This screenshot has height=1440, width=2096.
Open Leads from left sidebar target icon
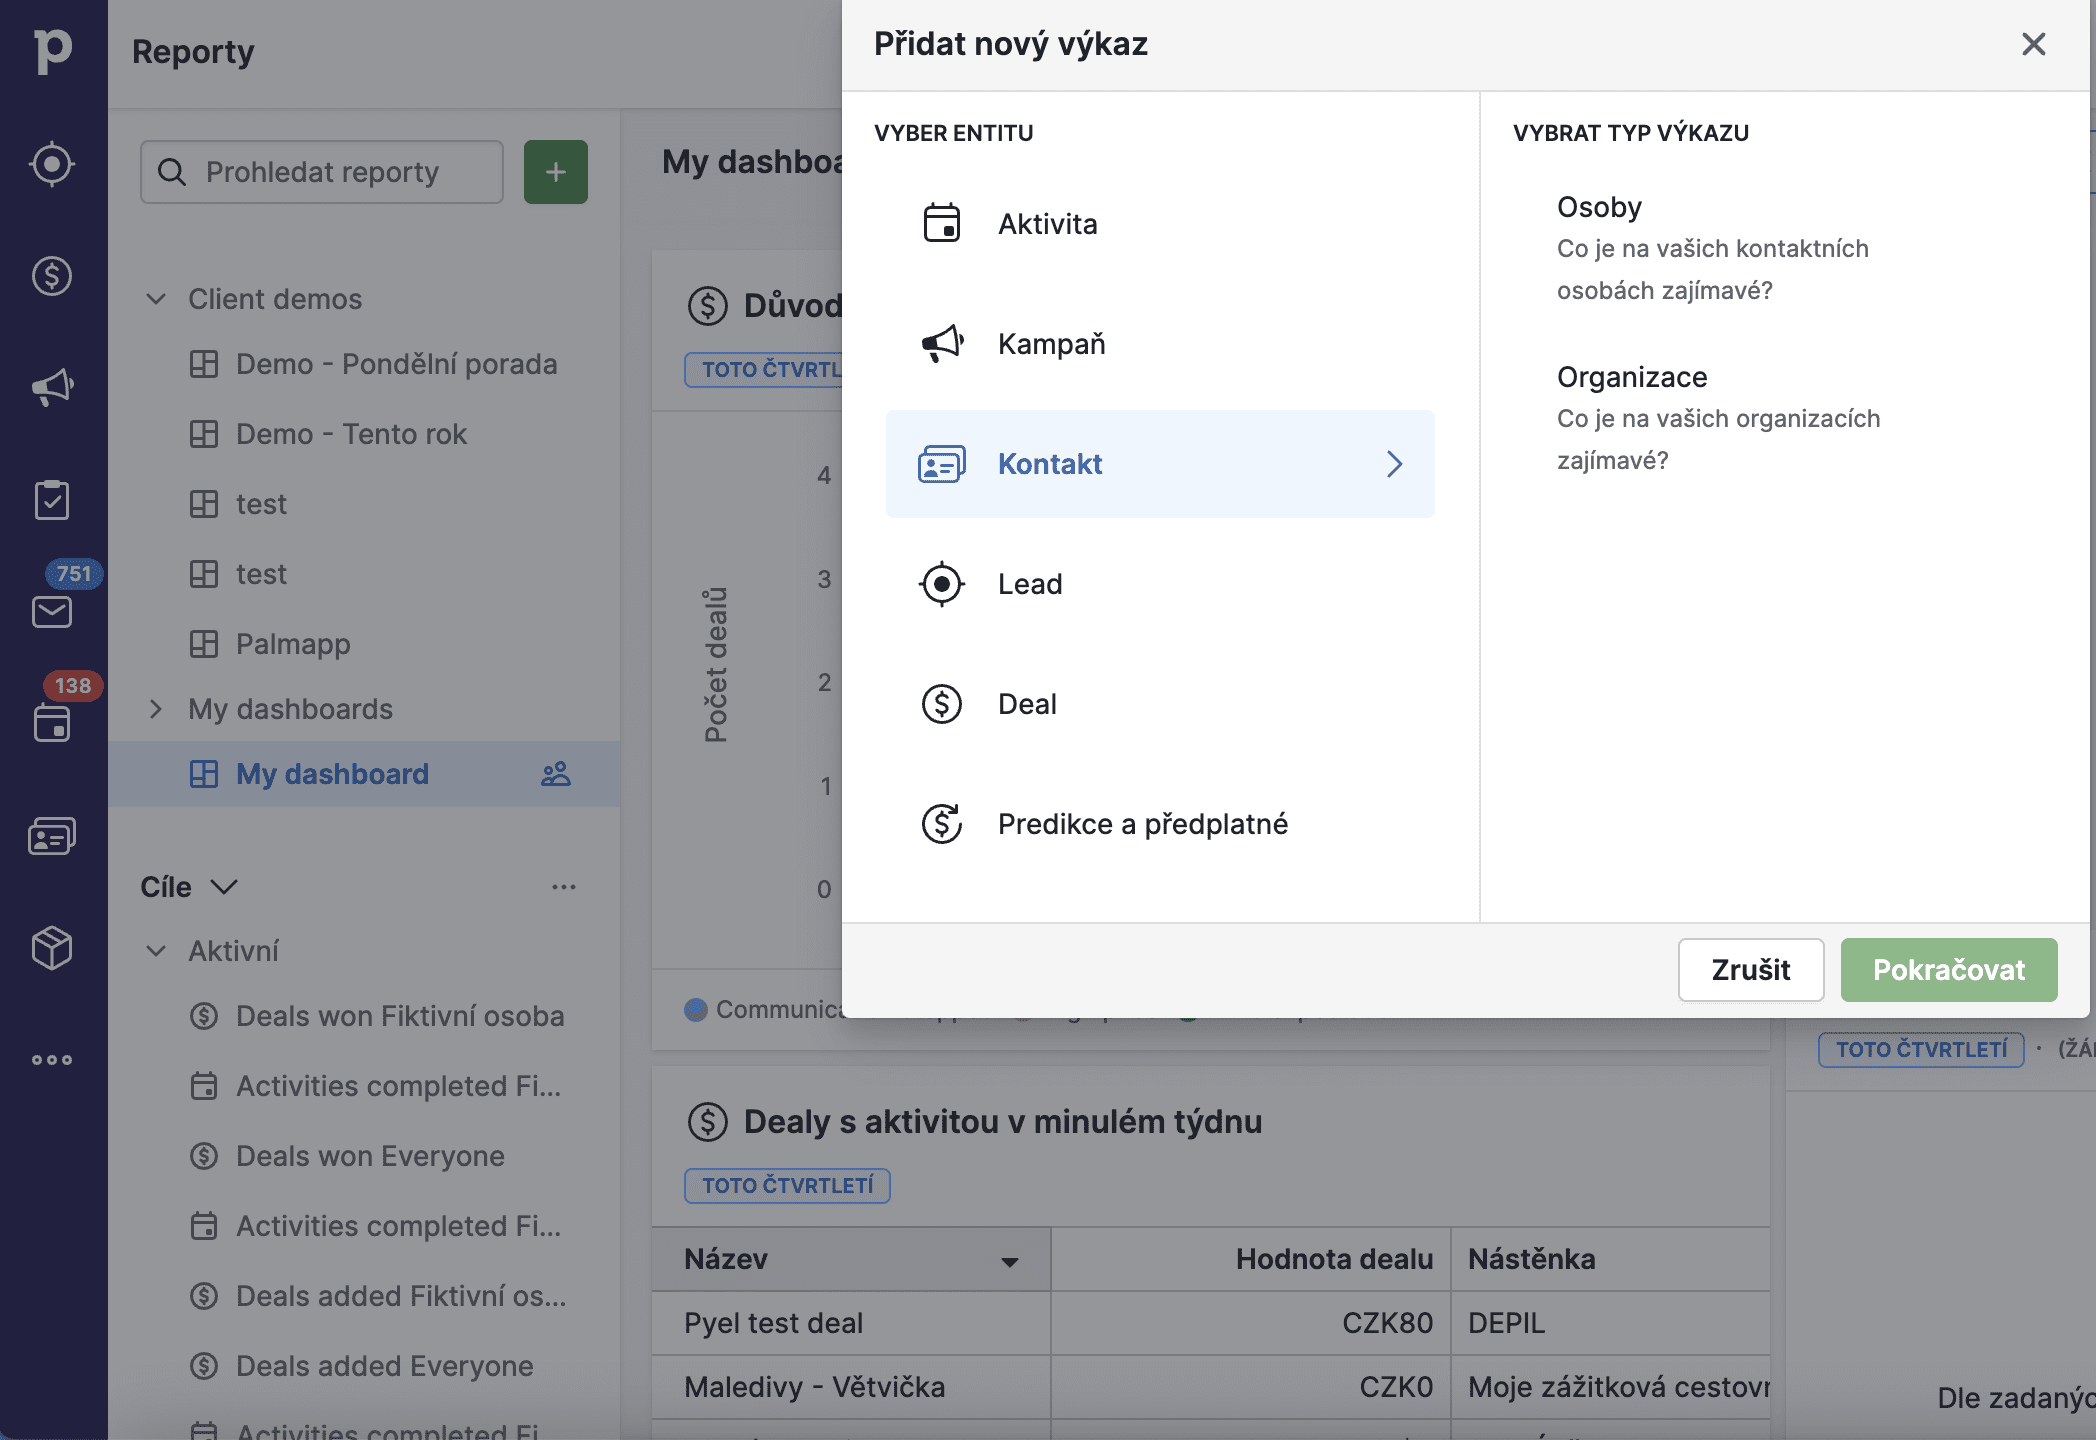tap(52, 164)
